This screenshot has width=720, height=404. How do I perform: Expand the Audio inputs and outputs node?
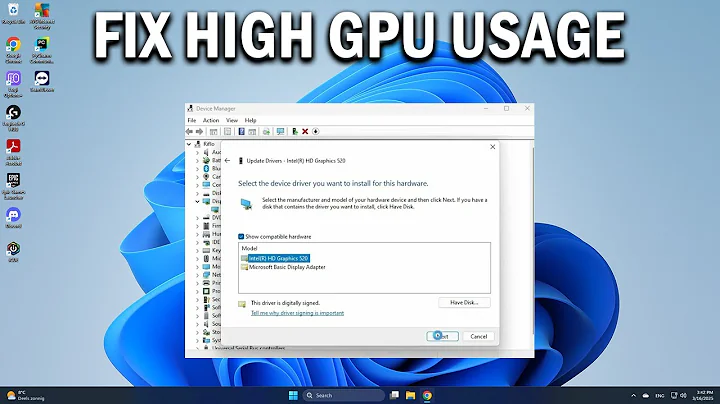[197, 152]
